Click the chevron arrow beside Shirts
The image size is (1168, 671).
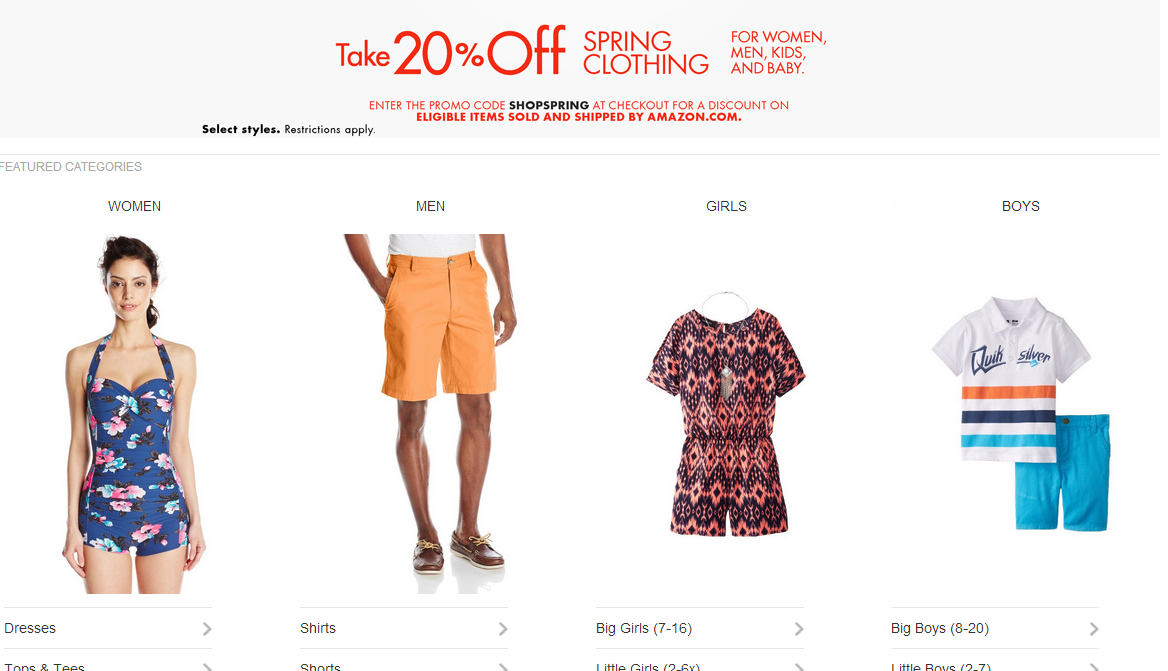click(x=503, y=629)
